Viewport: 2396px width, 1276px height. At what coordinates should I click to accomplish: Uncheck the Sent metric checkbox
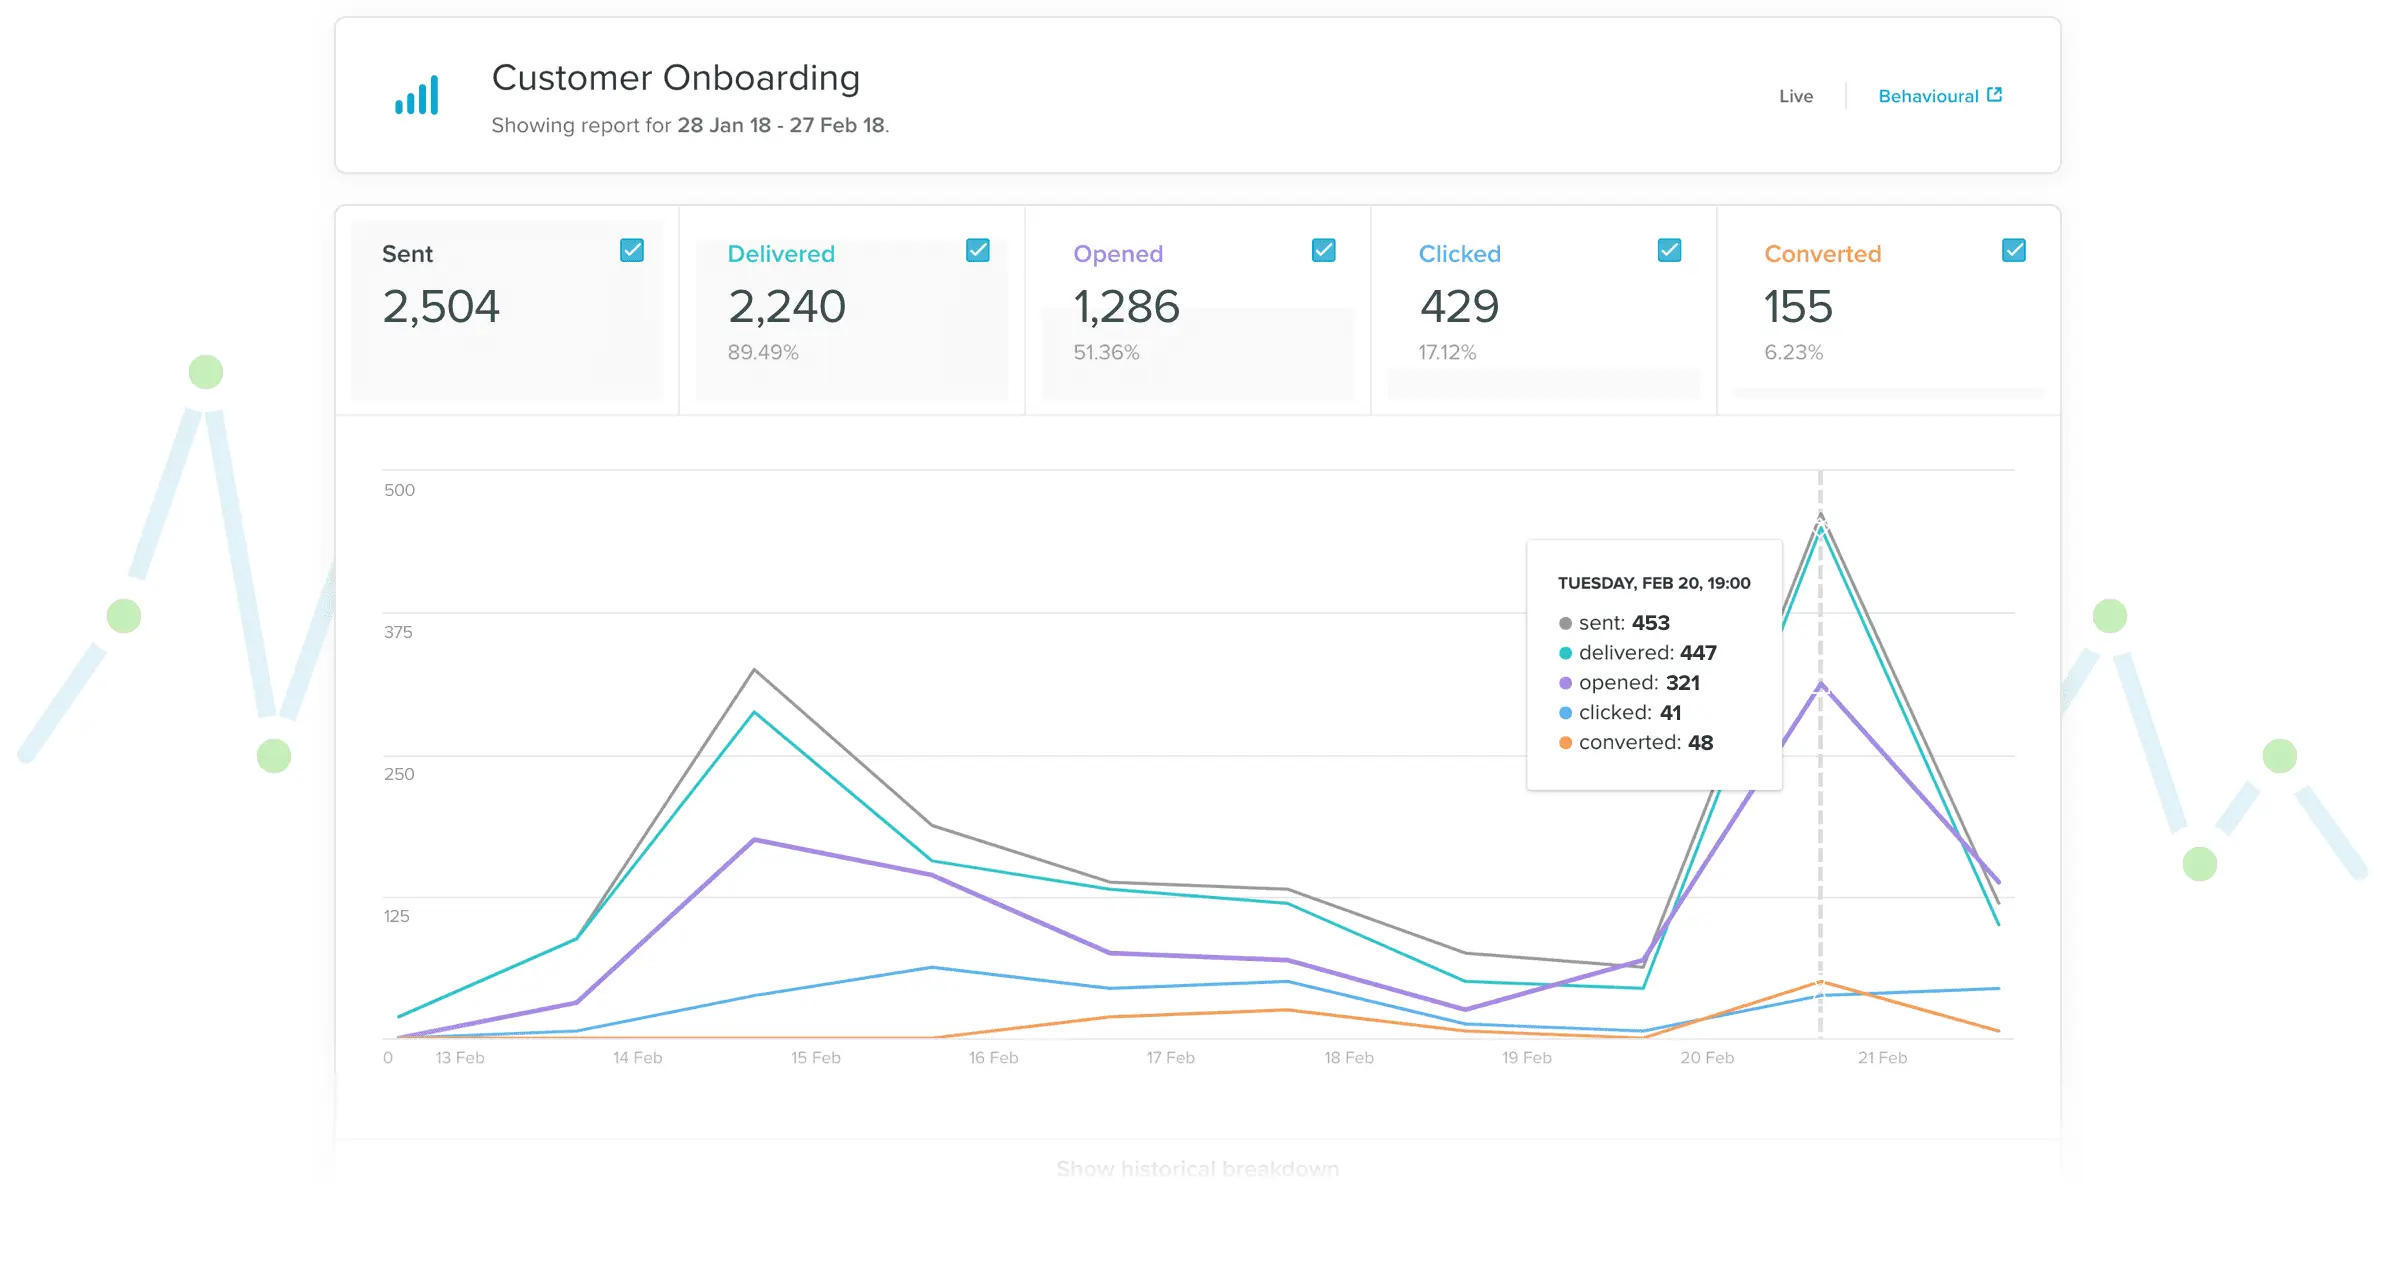click(631, 249)
